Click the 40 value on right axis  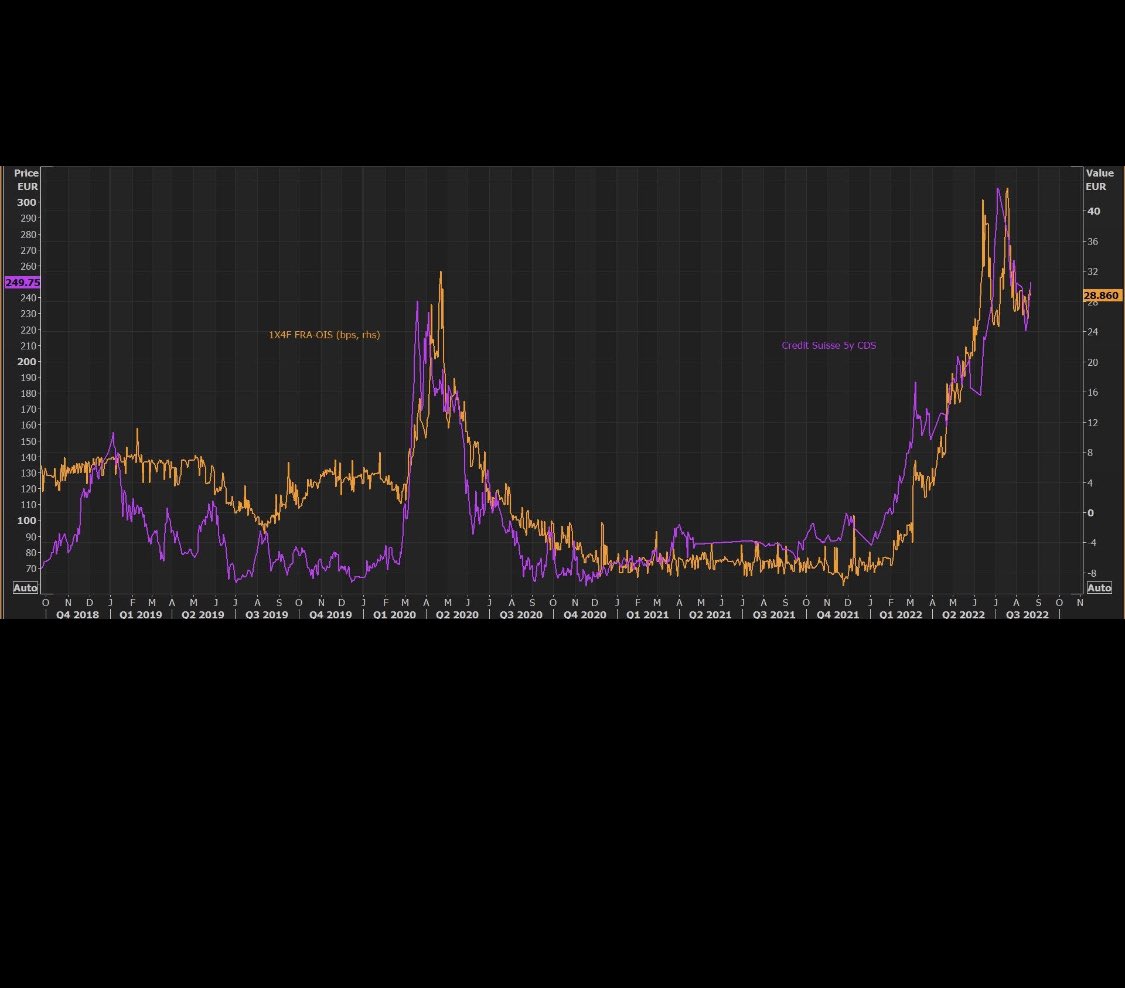pyautogui.click(x=1092, y=211)
